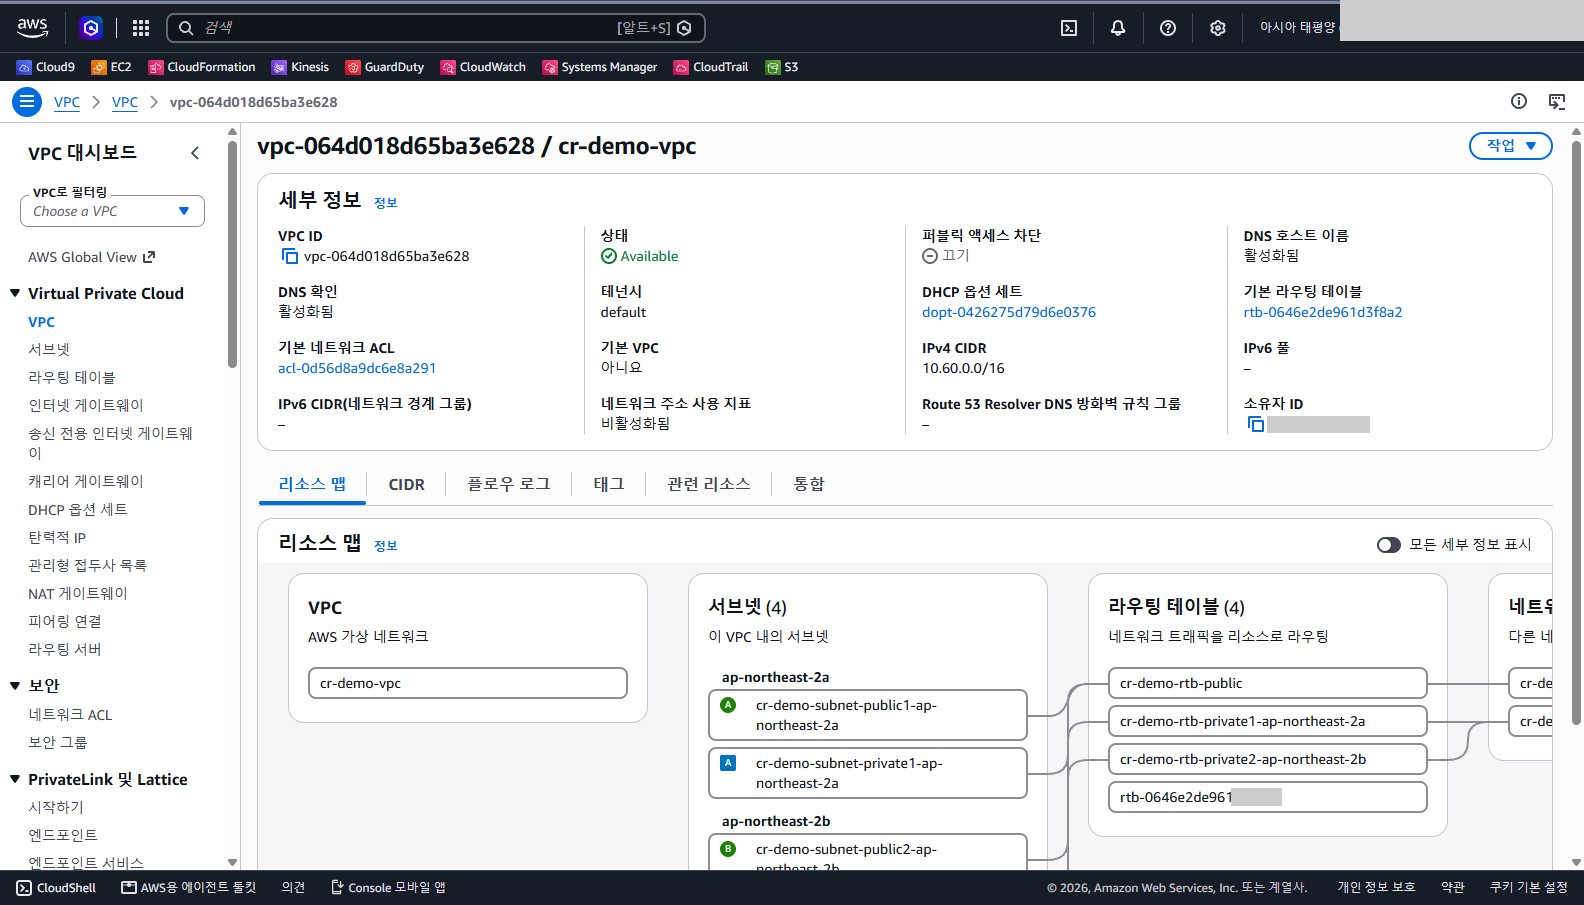
Task: Open the Choose a VPC filter dropdown
Action: (112, 211)
